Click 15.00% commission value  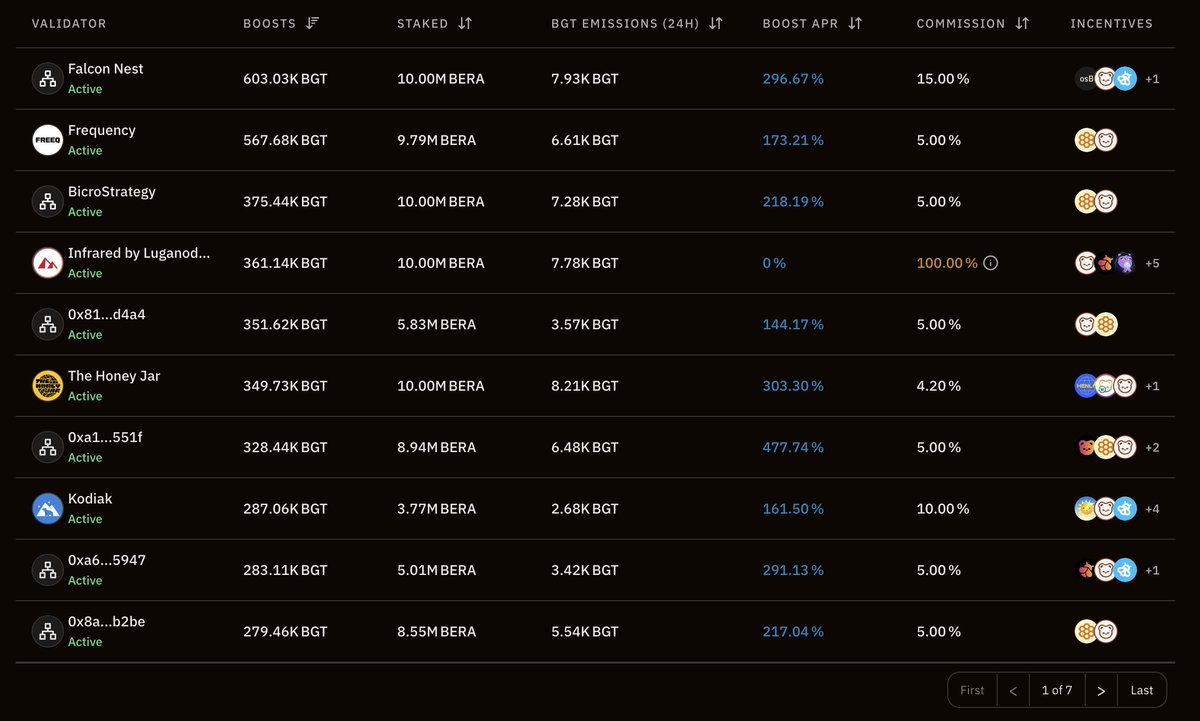pyautogui.click(x=943, y=78)
